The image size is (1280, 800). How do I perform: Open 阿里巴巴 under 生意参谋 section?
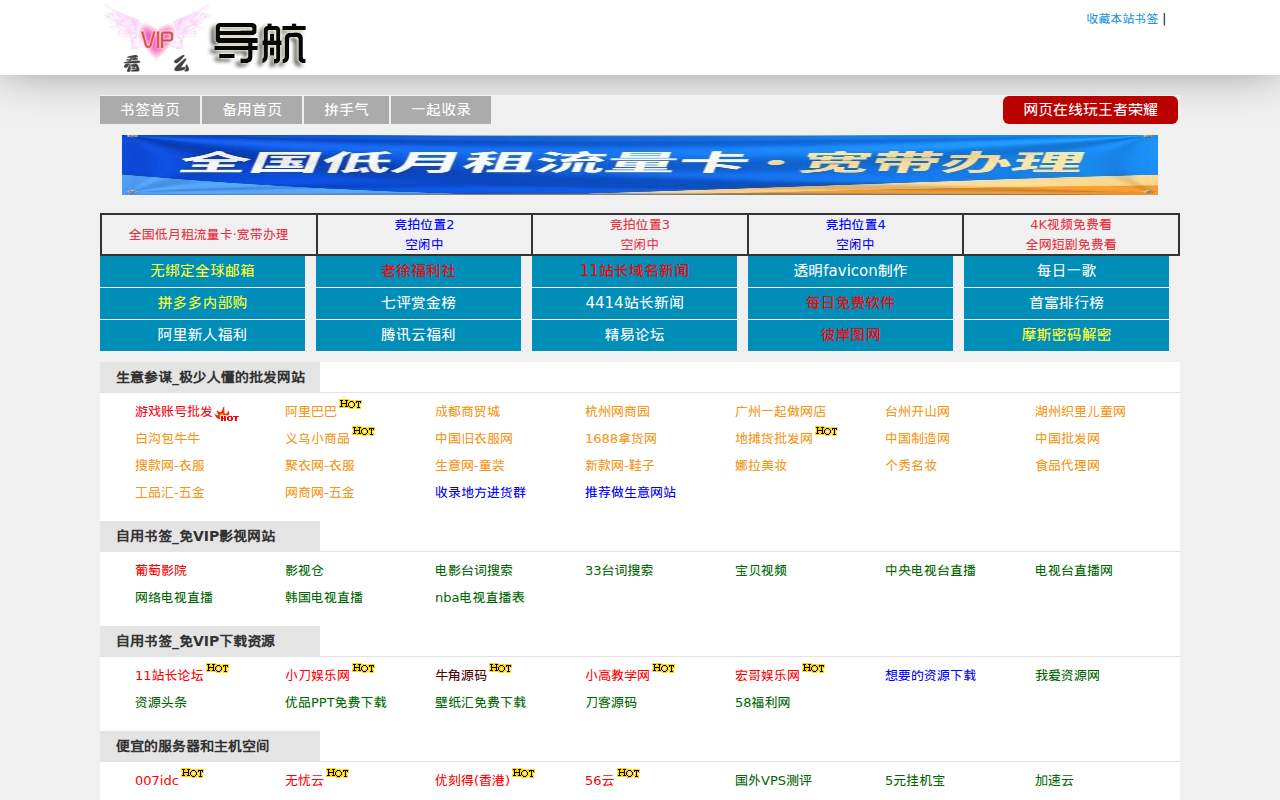pos(310,411)
